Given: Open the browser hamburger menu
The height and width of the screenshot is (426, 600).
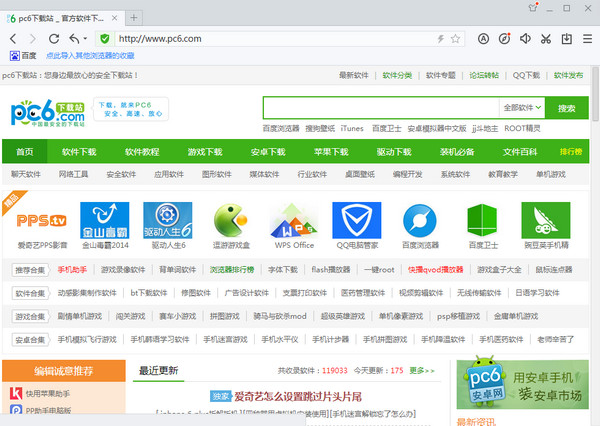Looking at the screenshot, I should (x=588, y=39).
